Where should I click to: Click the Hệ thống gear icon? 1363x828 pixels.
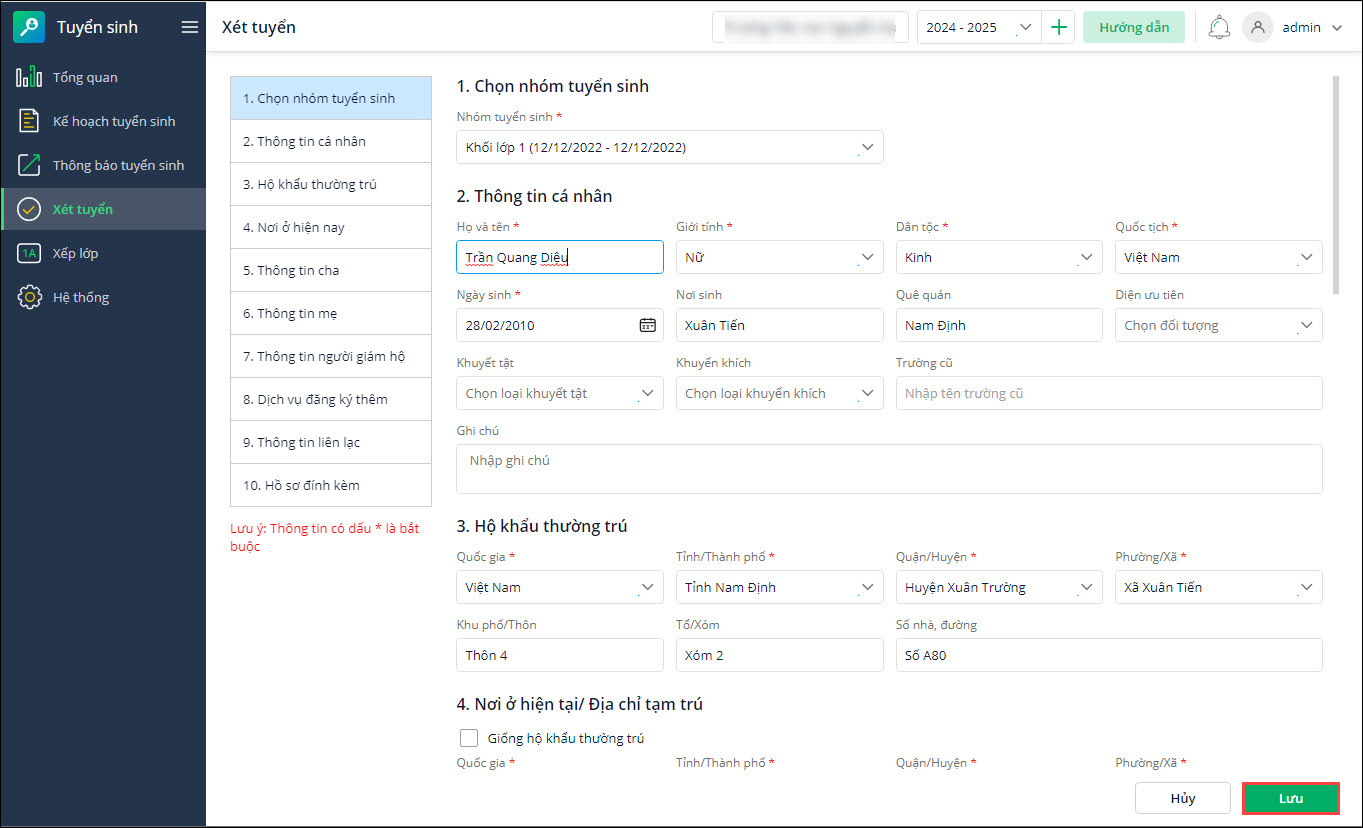(x=29, y=297)
